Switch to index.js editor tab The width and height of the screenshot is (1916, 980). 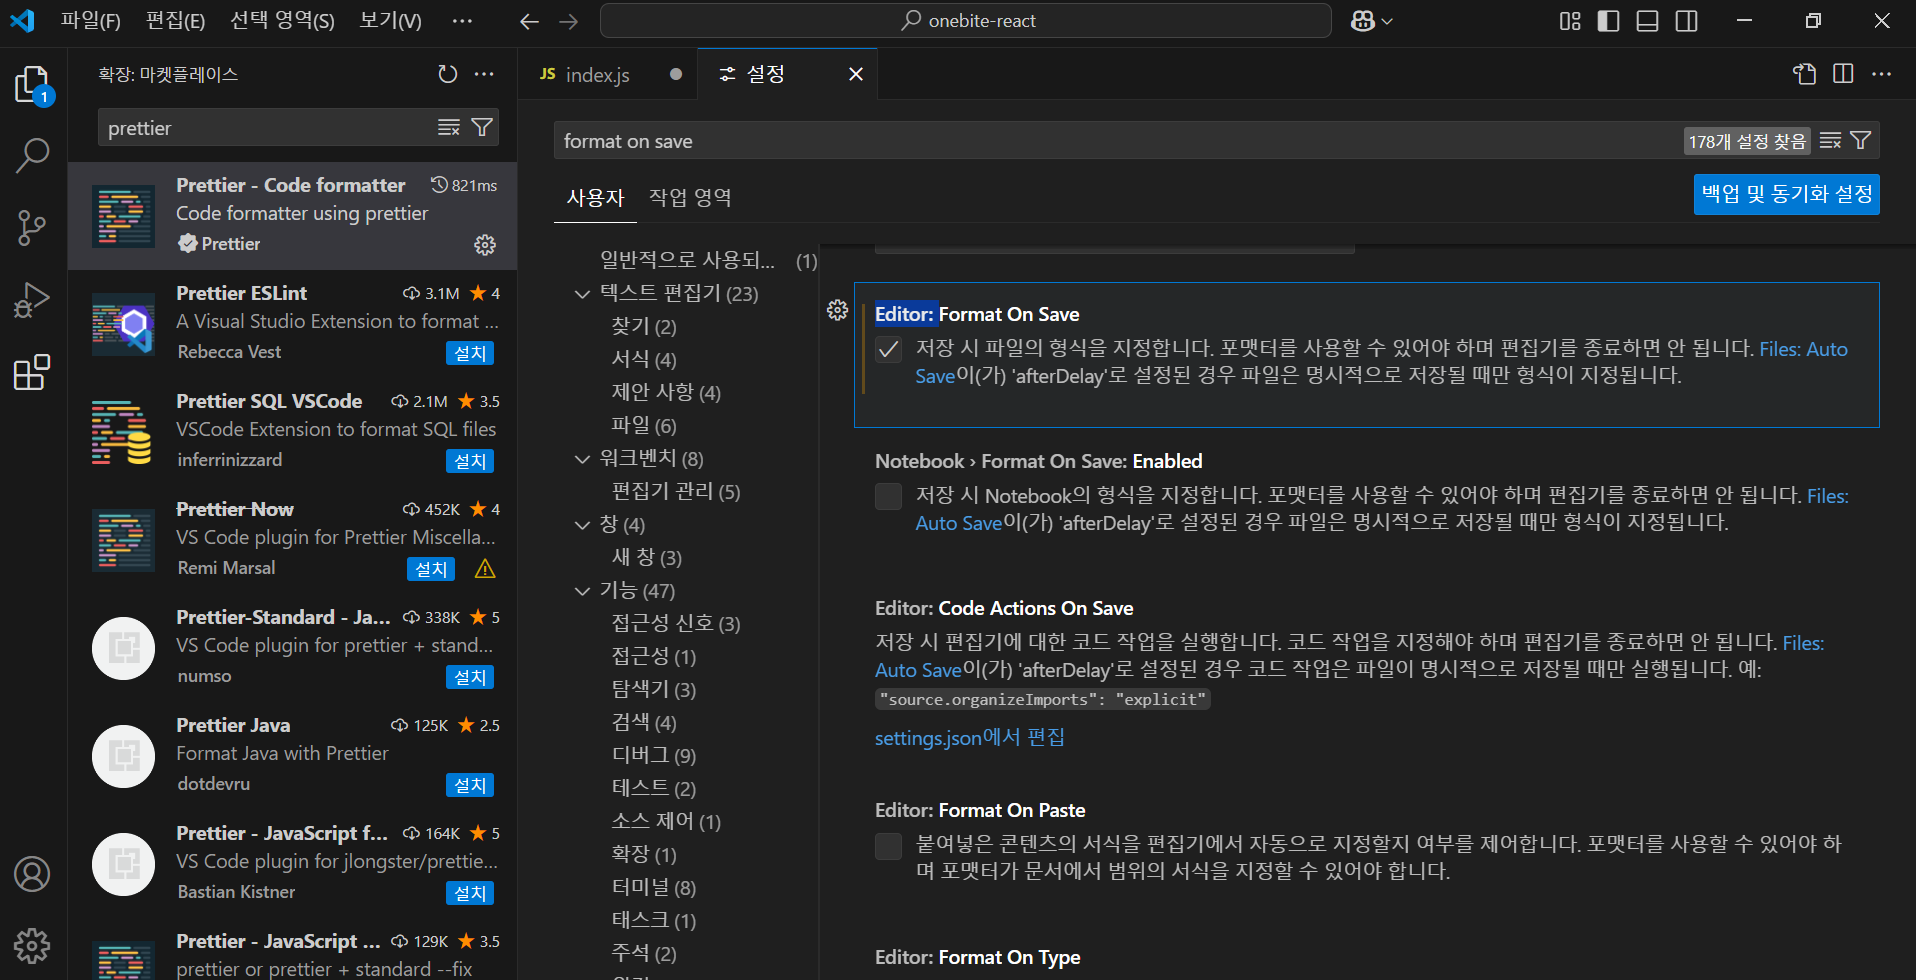tap(608, 74)
